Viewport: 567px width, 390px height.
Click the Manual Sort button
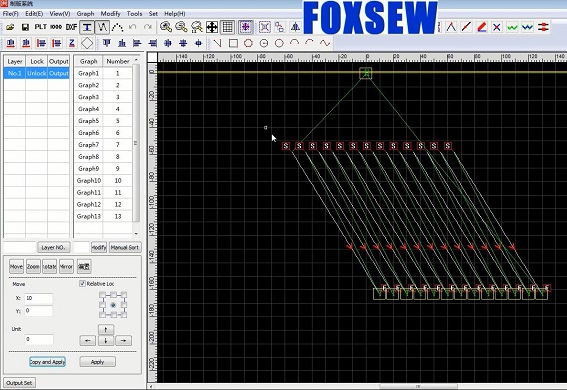pyautogui.click(x=125, y=247)
